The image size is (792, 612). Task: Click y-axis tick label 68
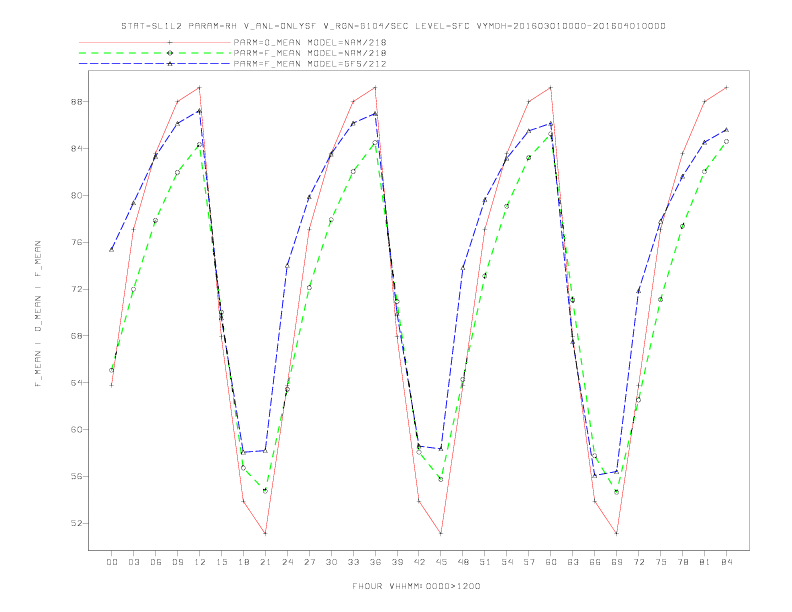click(x=77, y=336)
